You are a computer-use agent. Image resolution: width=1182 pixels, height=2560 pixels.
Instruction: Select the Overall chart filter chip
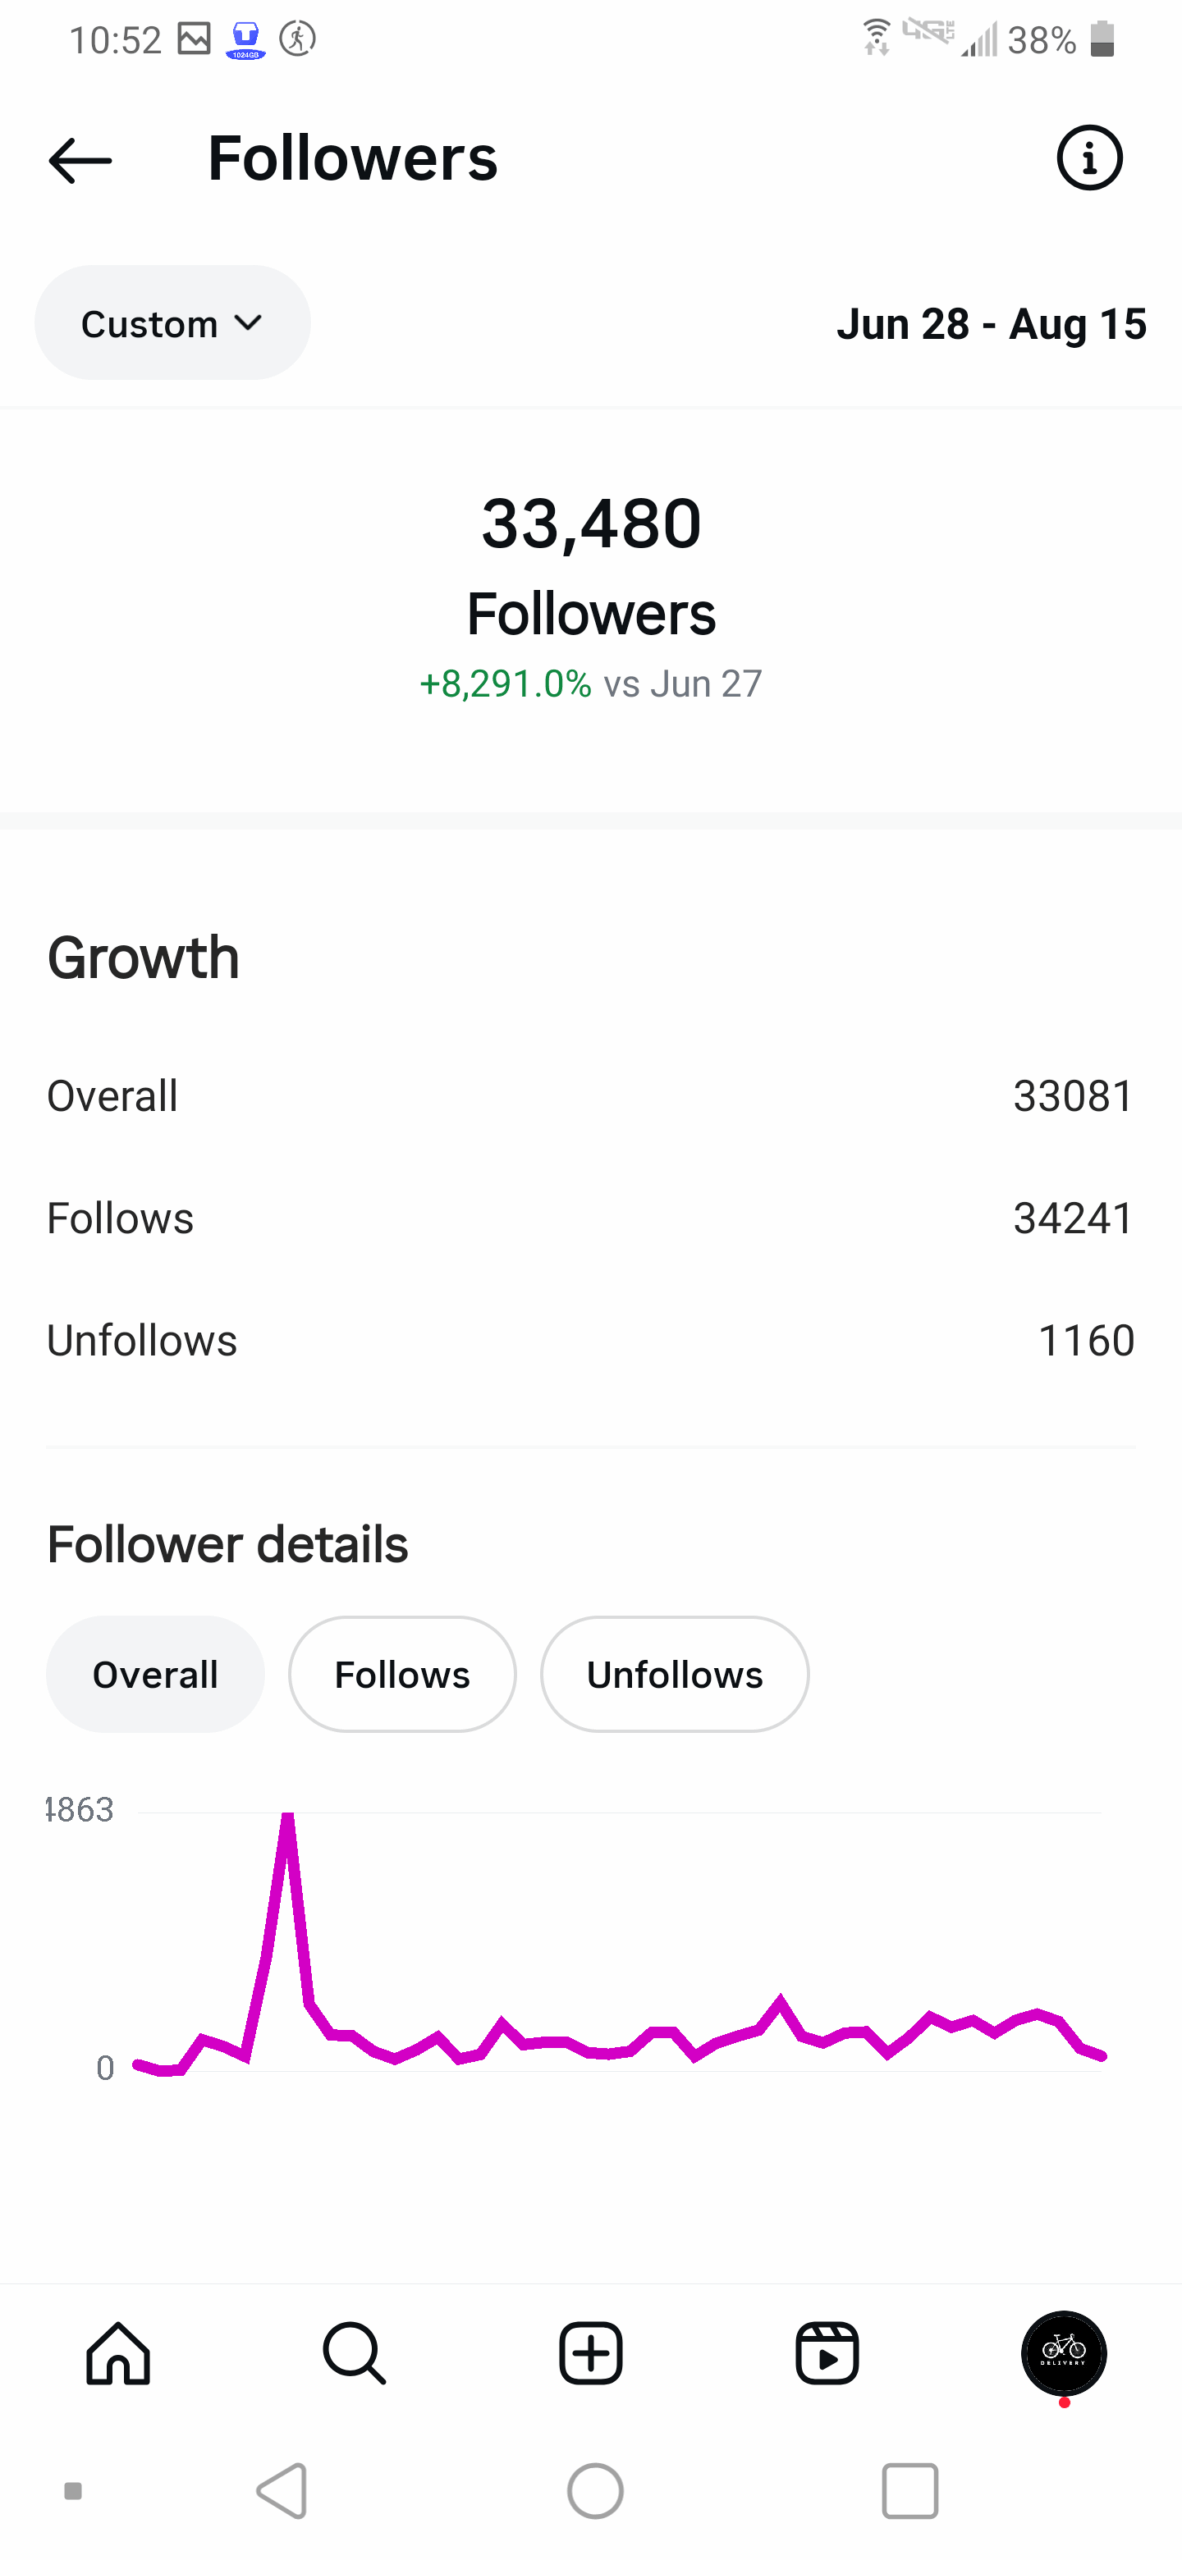[155, 1674]
